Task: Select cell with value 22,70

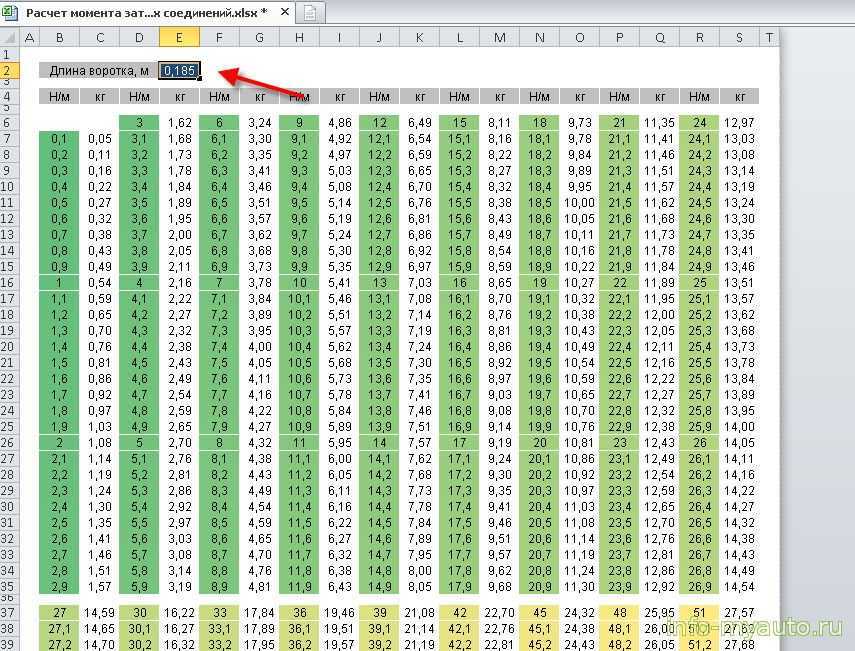Action: [x=499, y=613]
